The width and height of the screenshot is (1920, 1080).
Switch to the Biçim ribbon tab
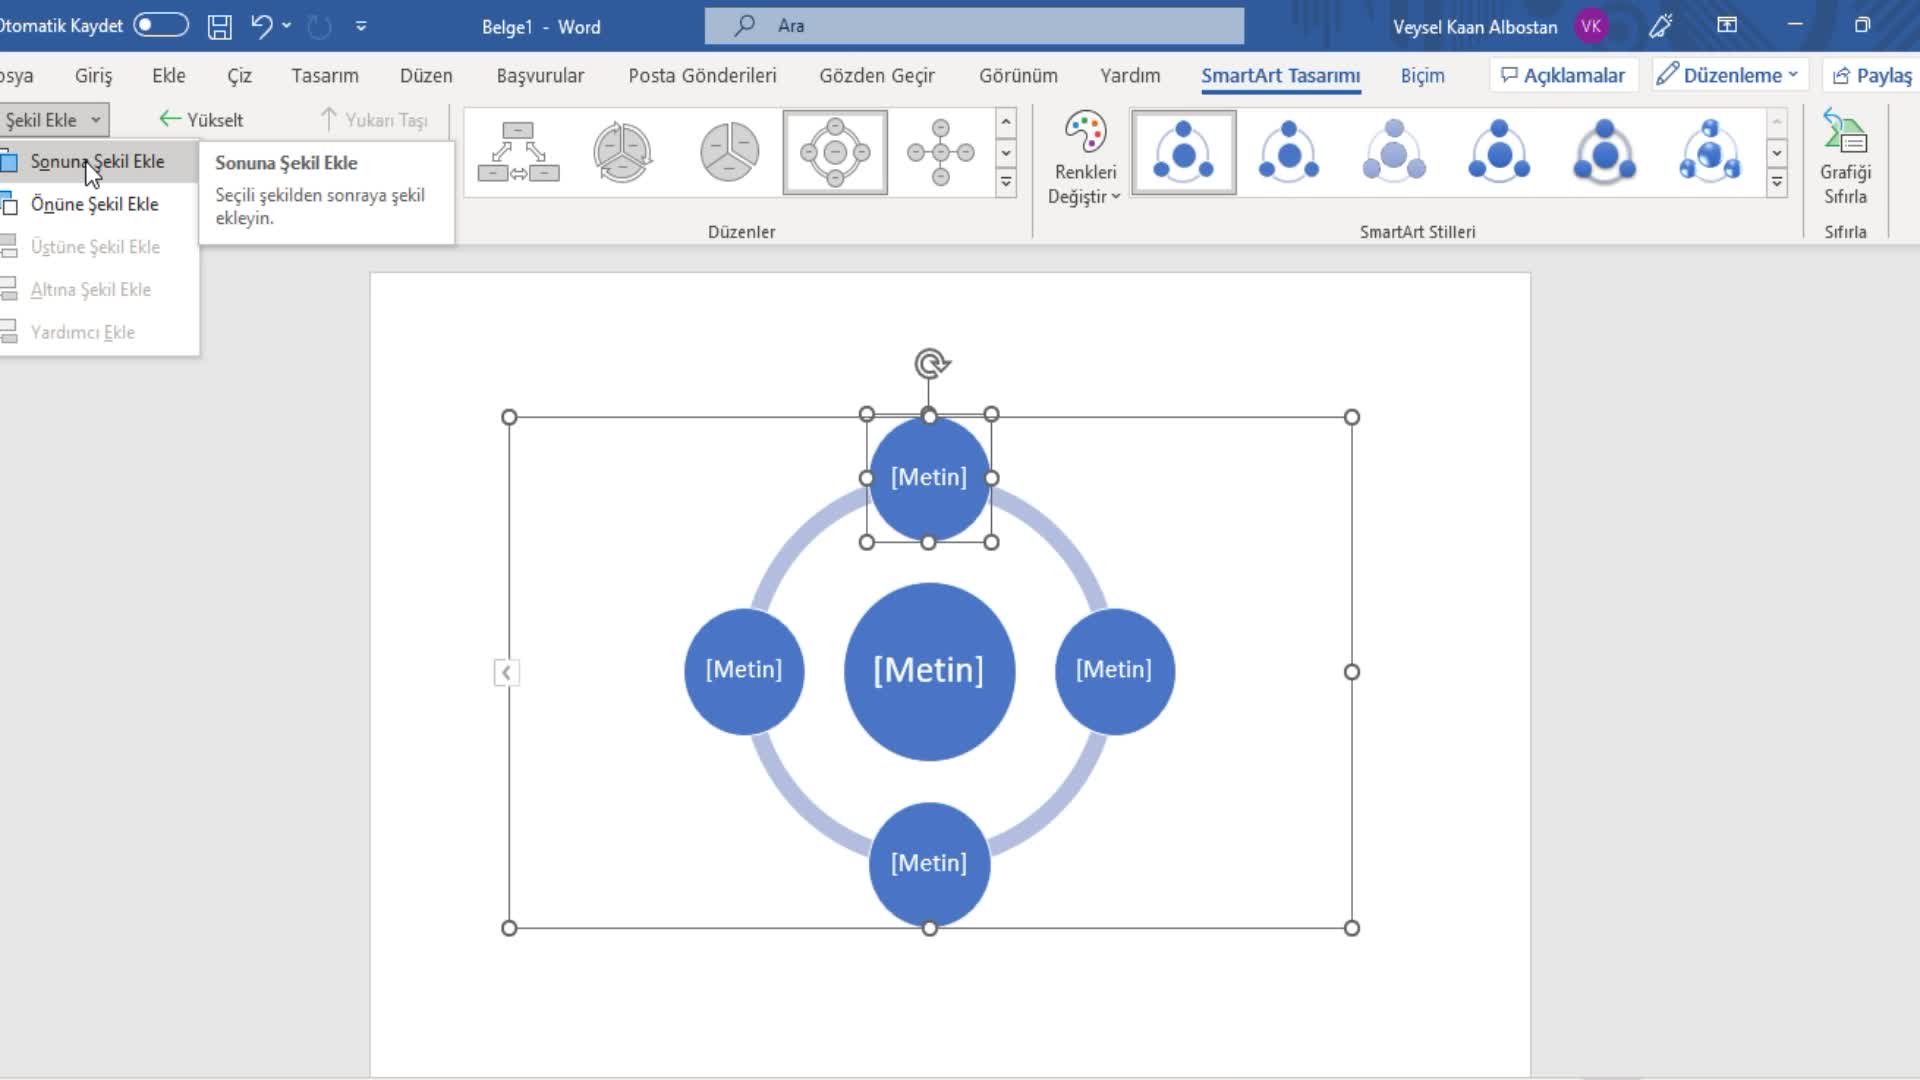click(x=1422, y=76)
